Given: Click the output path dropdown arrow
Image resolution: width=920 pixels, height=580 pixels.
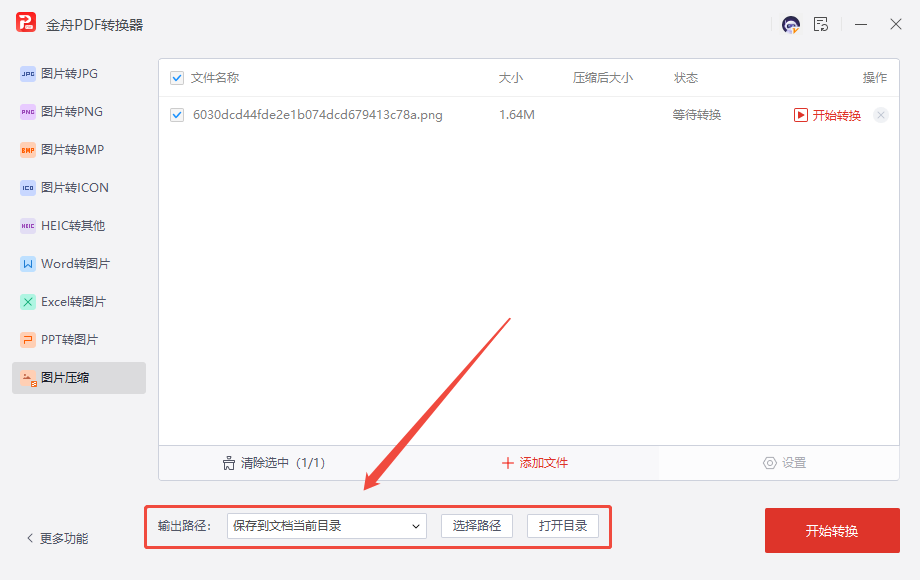Looking at the screenshot, I should [x=415, y=526].
